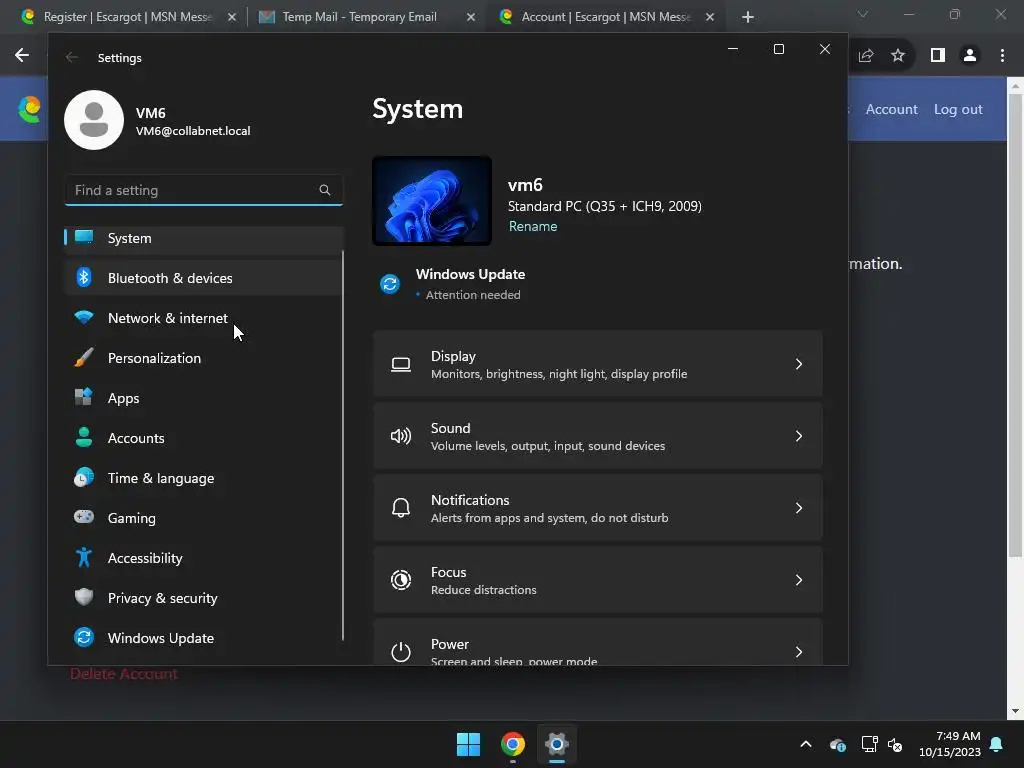
Task: Open the taskbar clock and date
Action: coord(950,744)
